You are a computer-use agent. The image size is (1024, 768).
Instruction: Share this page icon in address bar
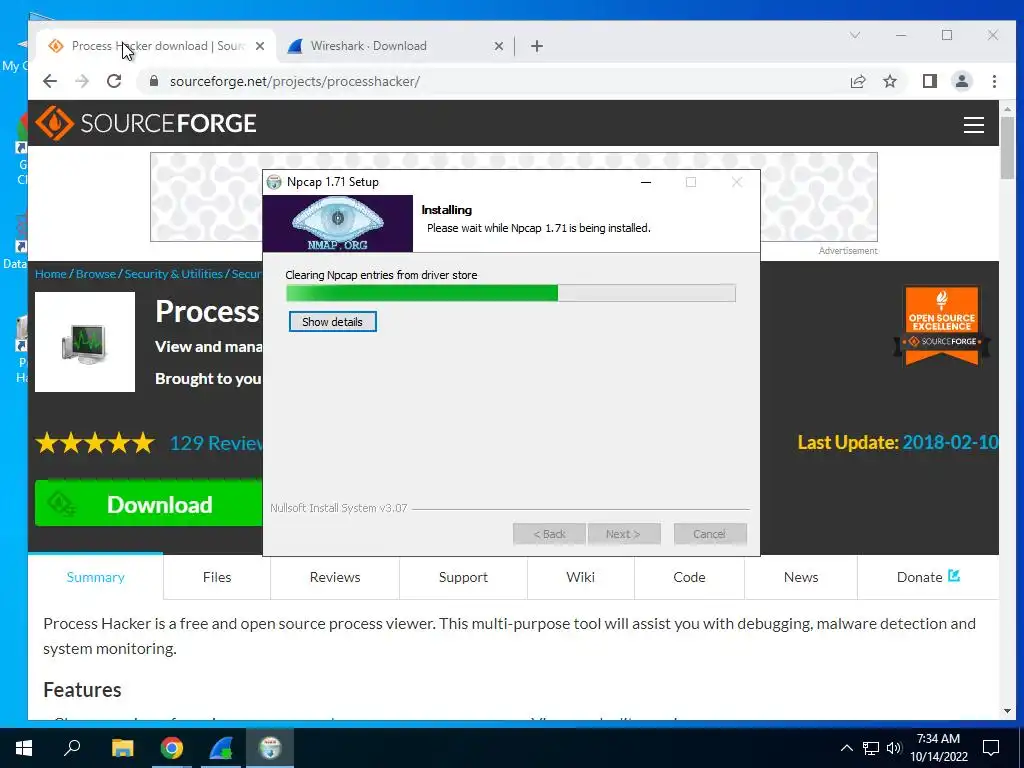[858, 81]
